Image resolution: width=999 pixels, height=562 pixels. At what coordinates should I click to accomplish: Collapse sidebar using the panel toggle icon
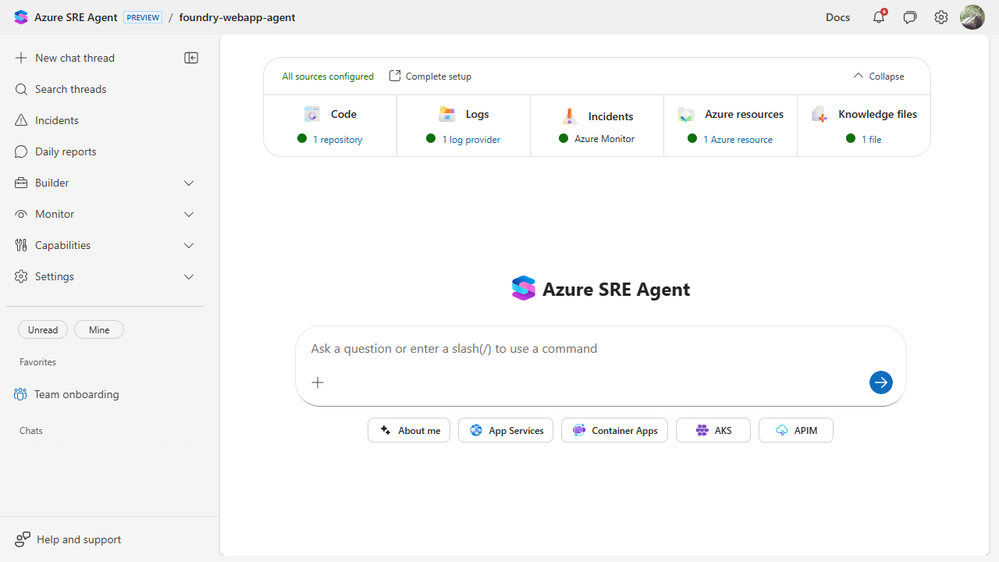coord(191,58)
